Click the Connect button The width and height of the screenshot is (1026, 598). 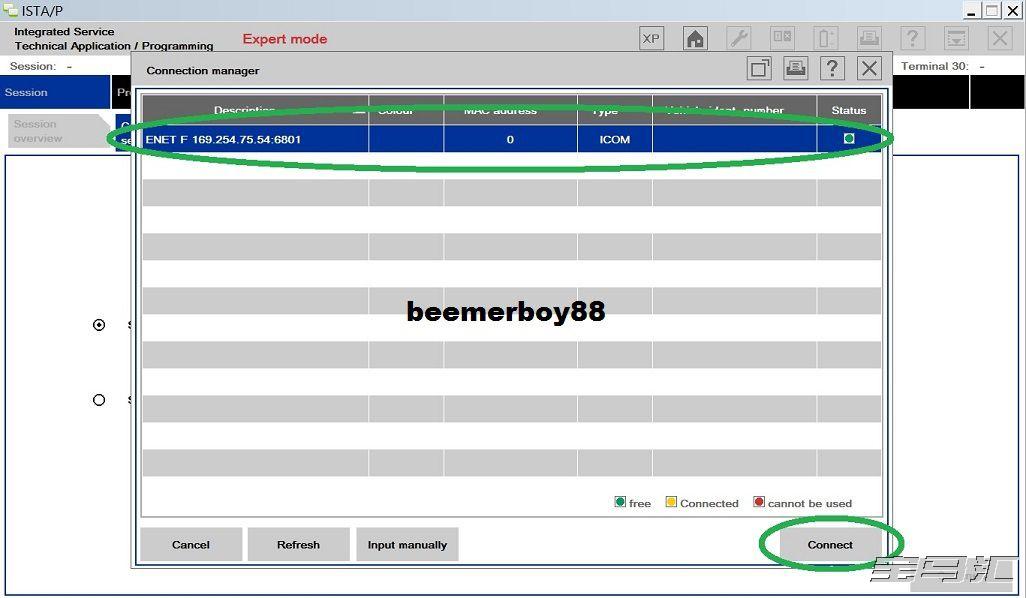click(x=830, y=544)
